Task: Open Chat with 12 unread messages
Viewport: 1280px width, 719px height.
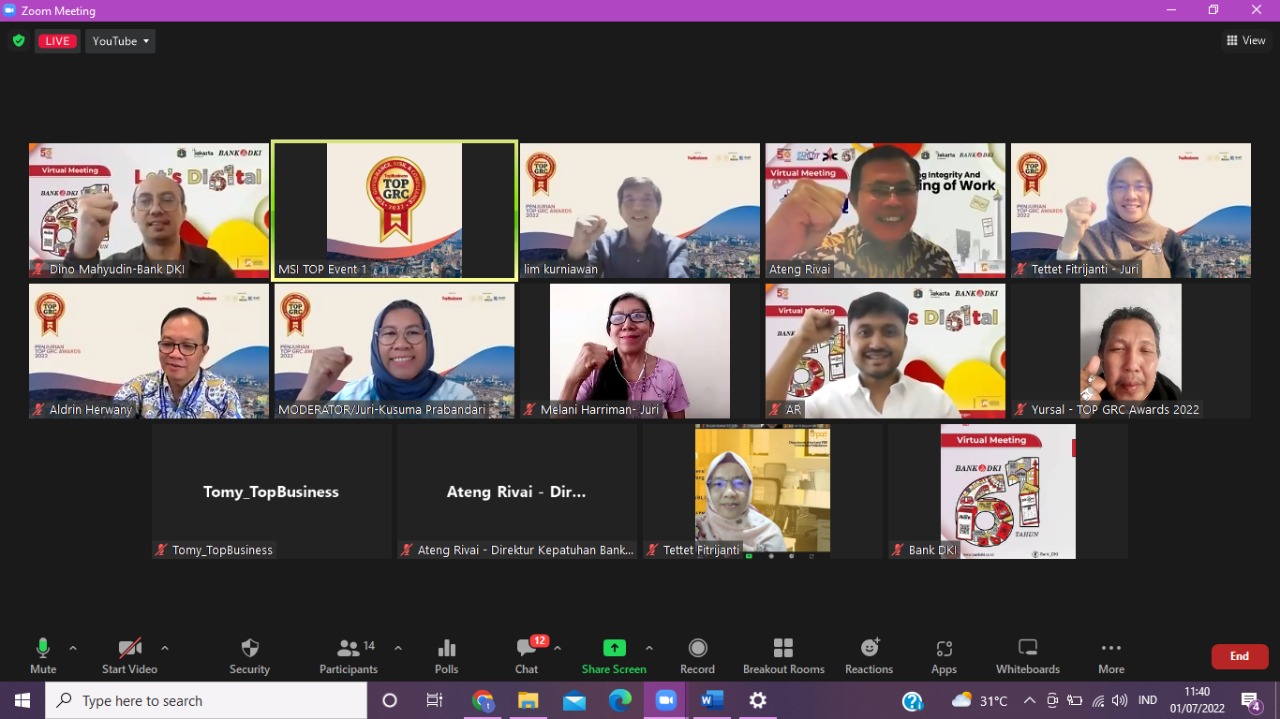Action: pos(526,656)
